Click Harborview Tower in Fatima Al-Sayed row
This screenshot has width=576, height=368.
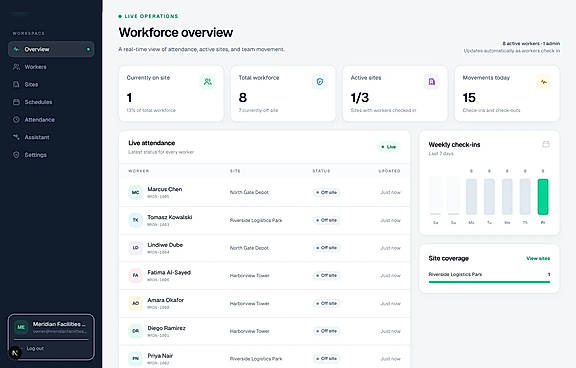tap(249, 275)
